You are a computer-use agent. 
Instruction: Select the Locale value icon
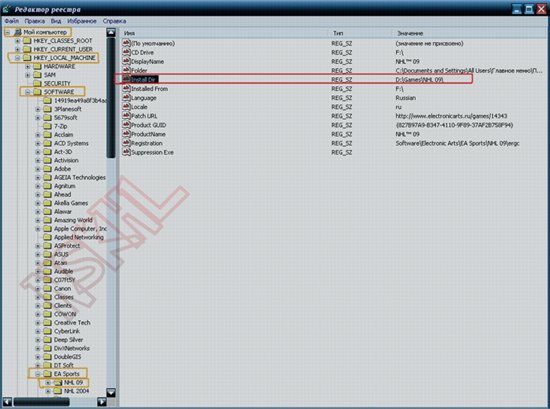tap(126, 107)
